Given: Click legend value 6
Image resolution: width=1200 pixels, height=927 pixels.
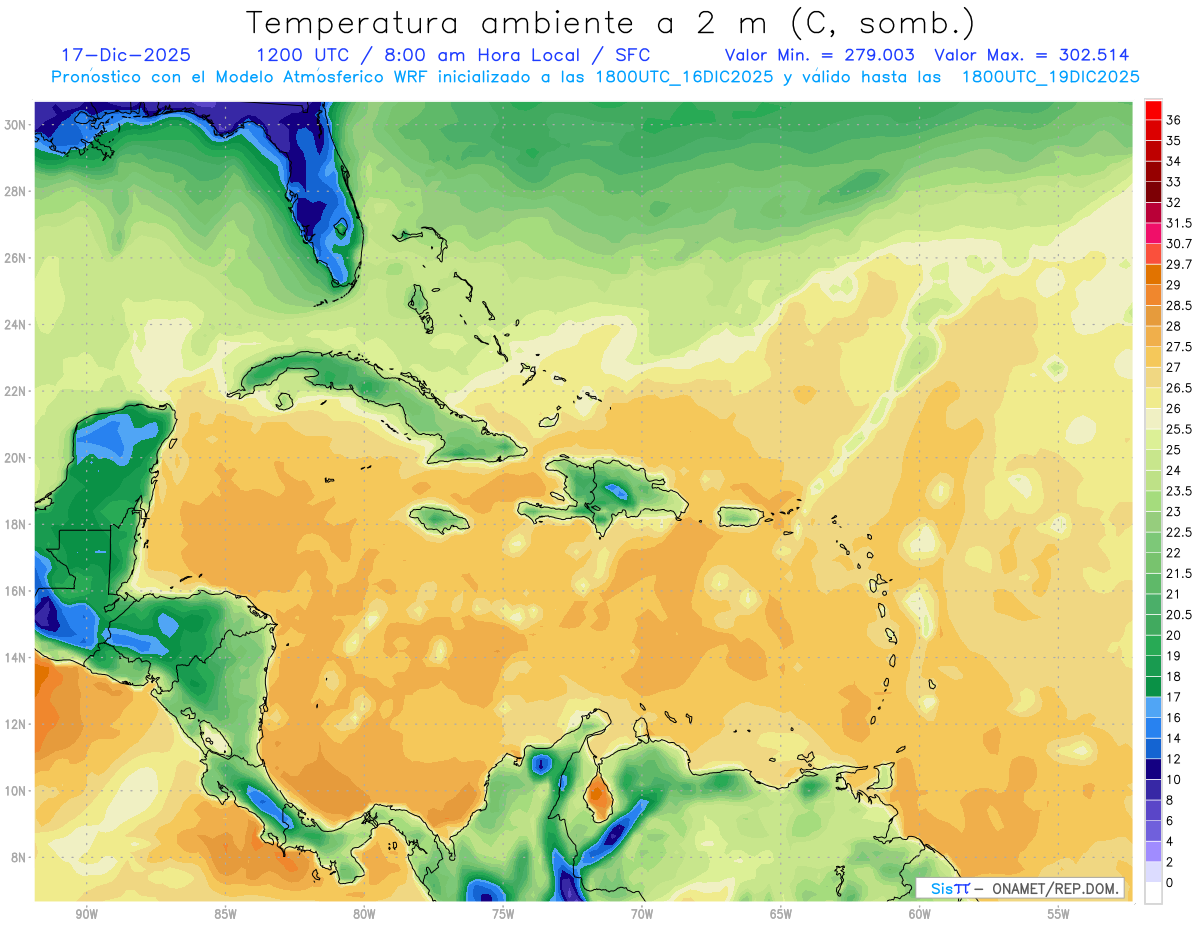Looking at the screenshot, I should pos(1170,820).
